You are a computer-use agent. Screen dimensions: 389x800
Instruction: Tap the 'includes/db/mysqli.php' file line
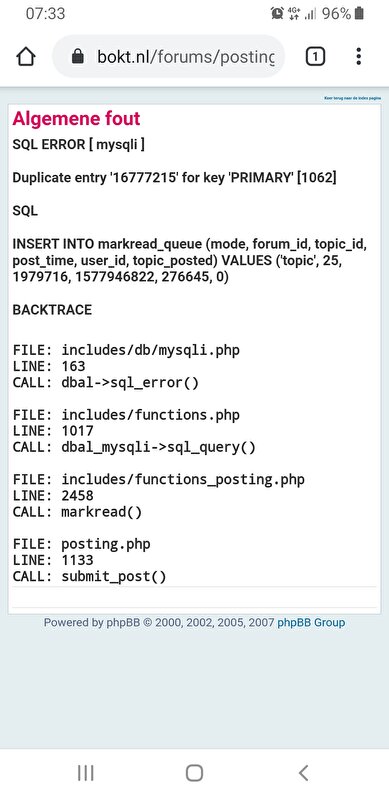tap(126, 351)
